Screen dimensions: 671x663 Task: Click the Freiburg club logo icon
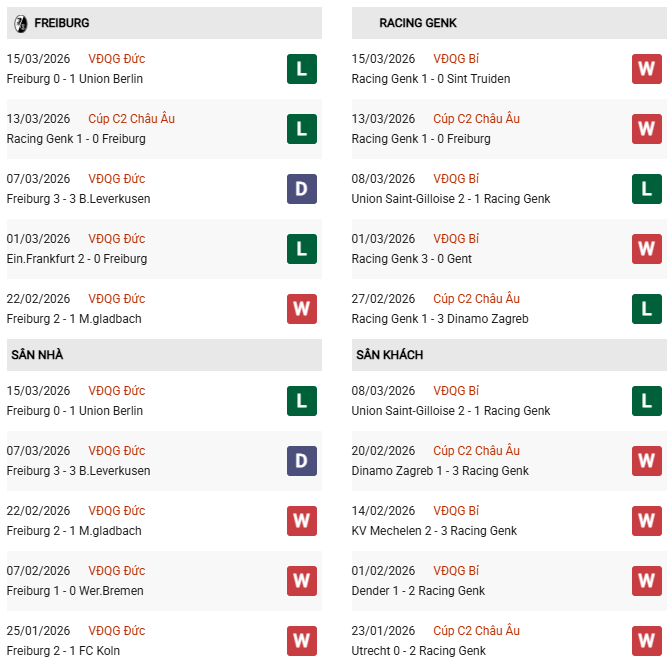point(21,23)
